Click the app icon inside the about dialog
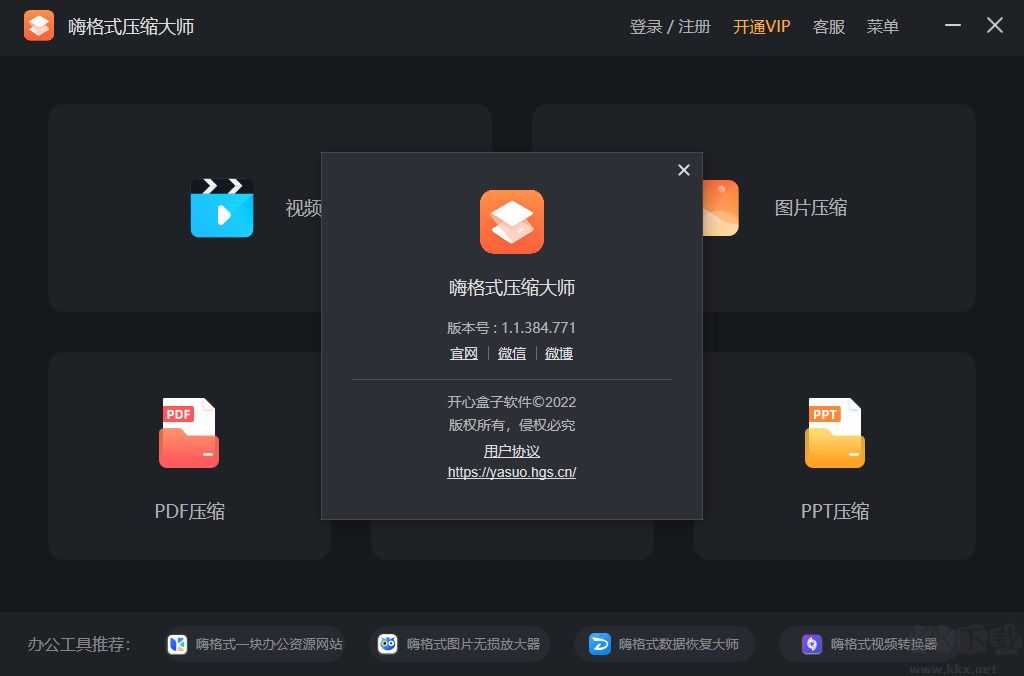The width and height of the screenshot is (1024, 676). pos(511,222)
